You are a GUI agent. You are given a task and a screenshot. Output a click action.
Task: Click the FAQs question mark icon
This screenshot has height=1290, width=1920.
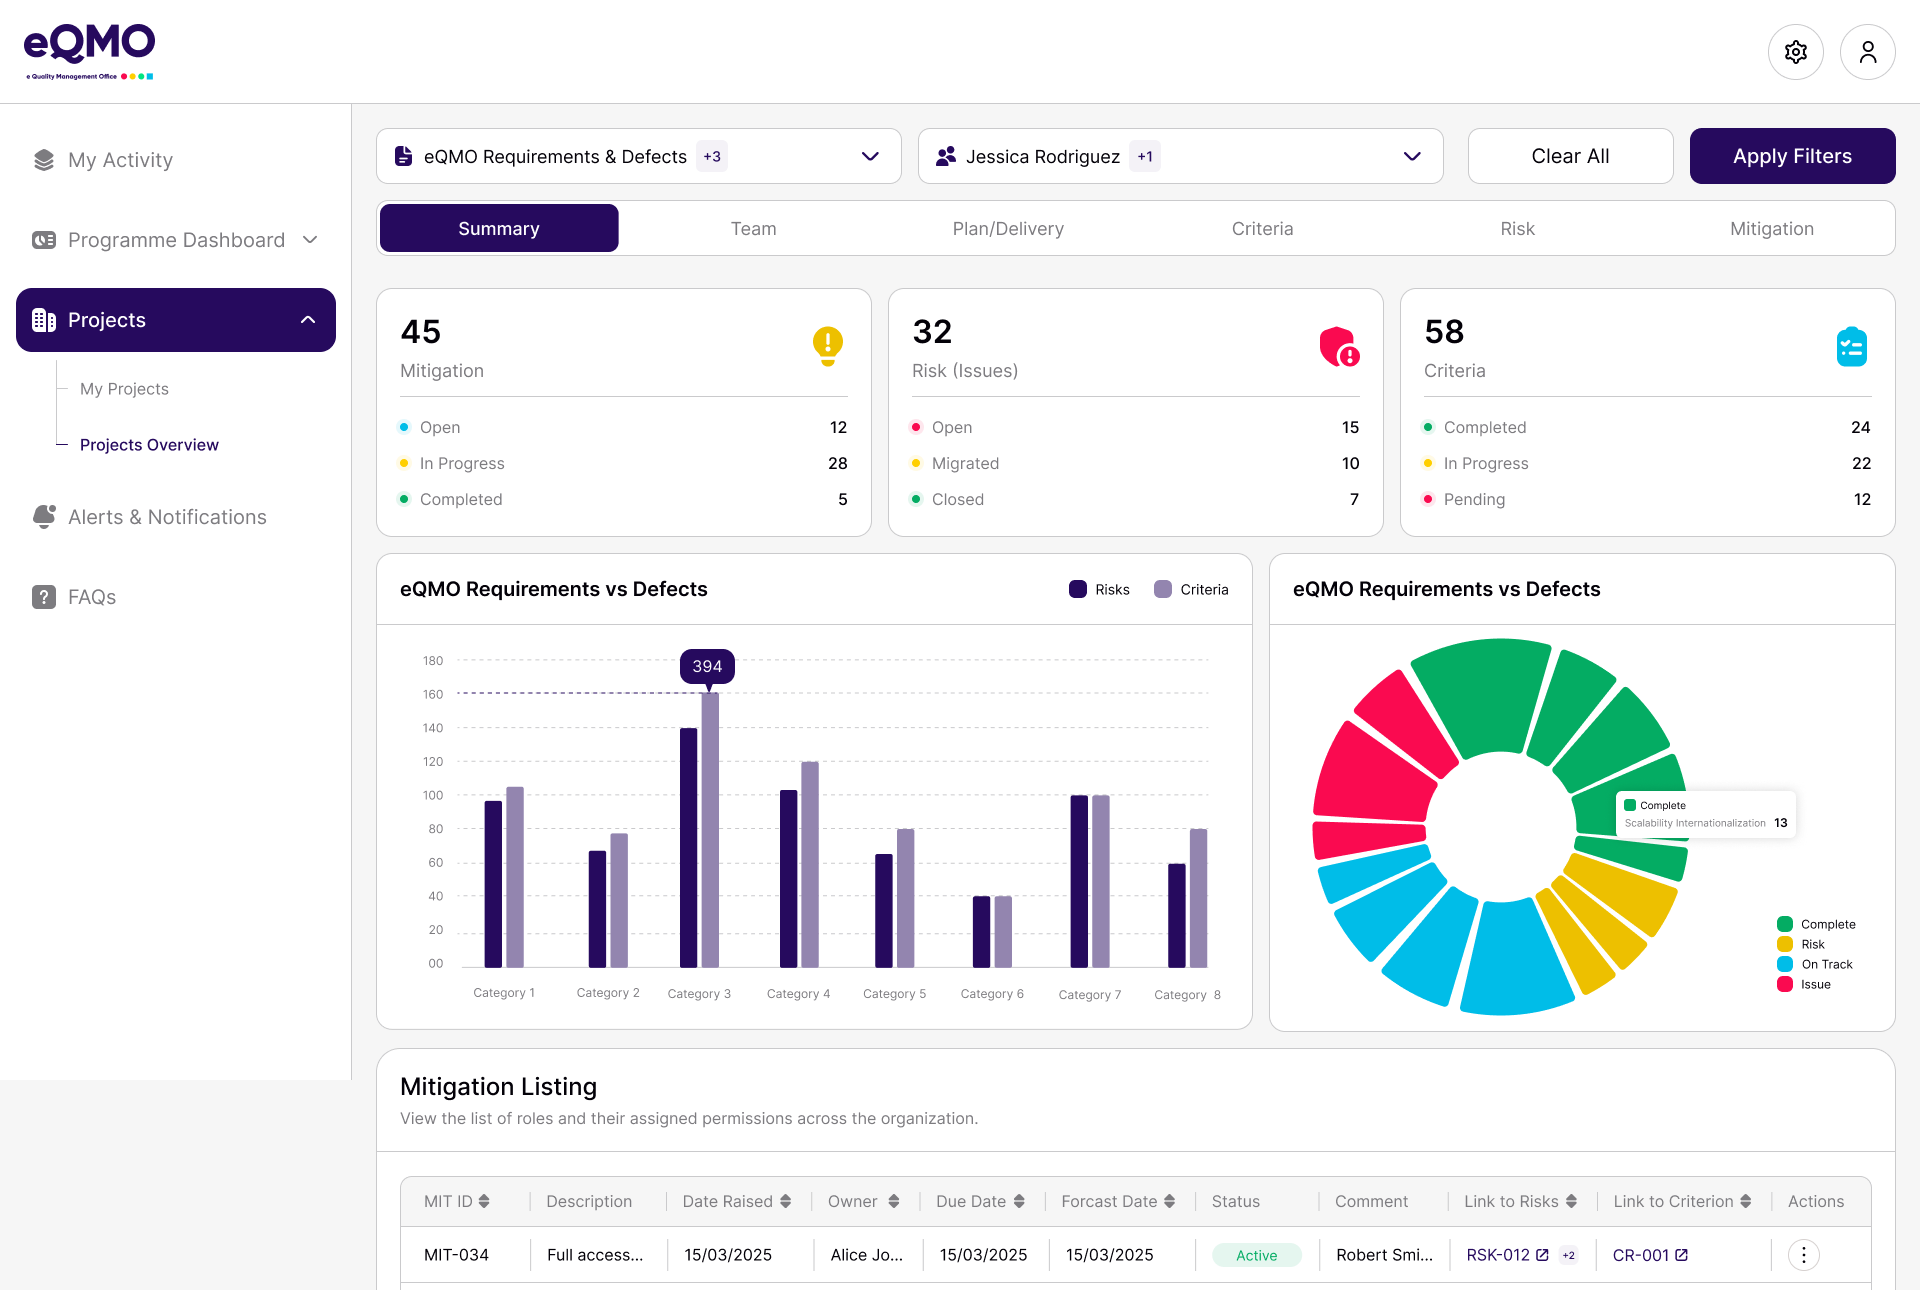tap(44, 597)
